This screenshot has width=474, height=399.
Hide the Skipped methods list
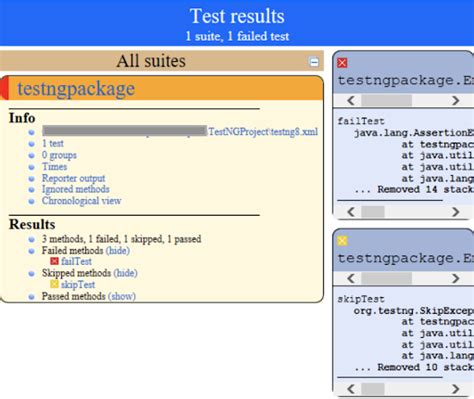pos(125,273)
